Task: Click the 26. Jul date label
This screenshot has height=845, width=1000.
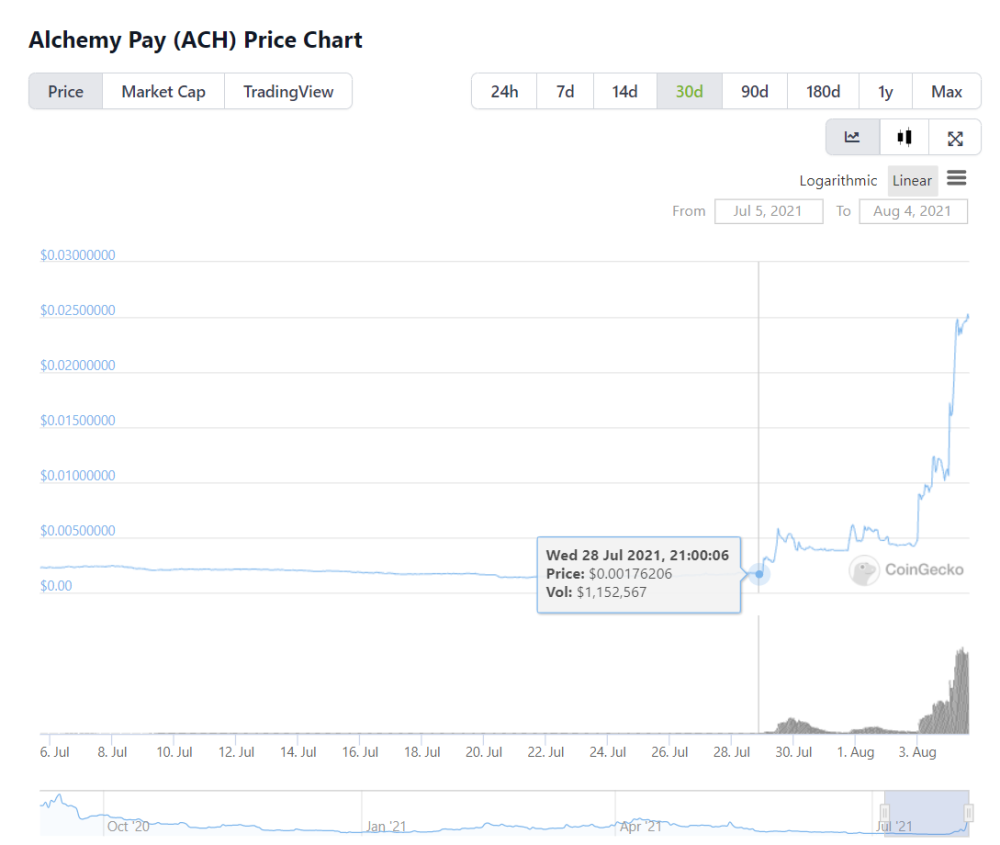Action: 670,753
